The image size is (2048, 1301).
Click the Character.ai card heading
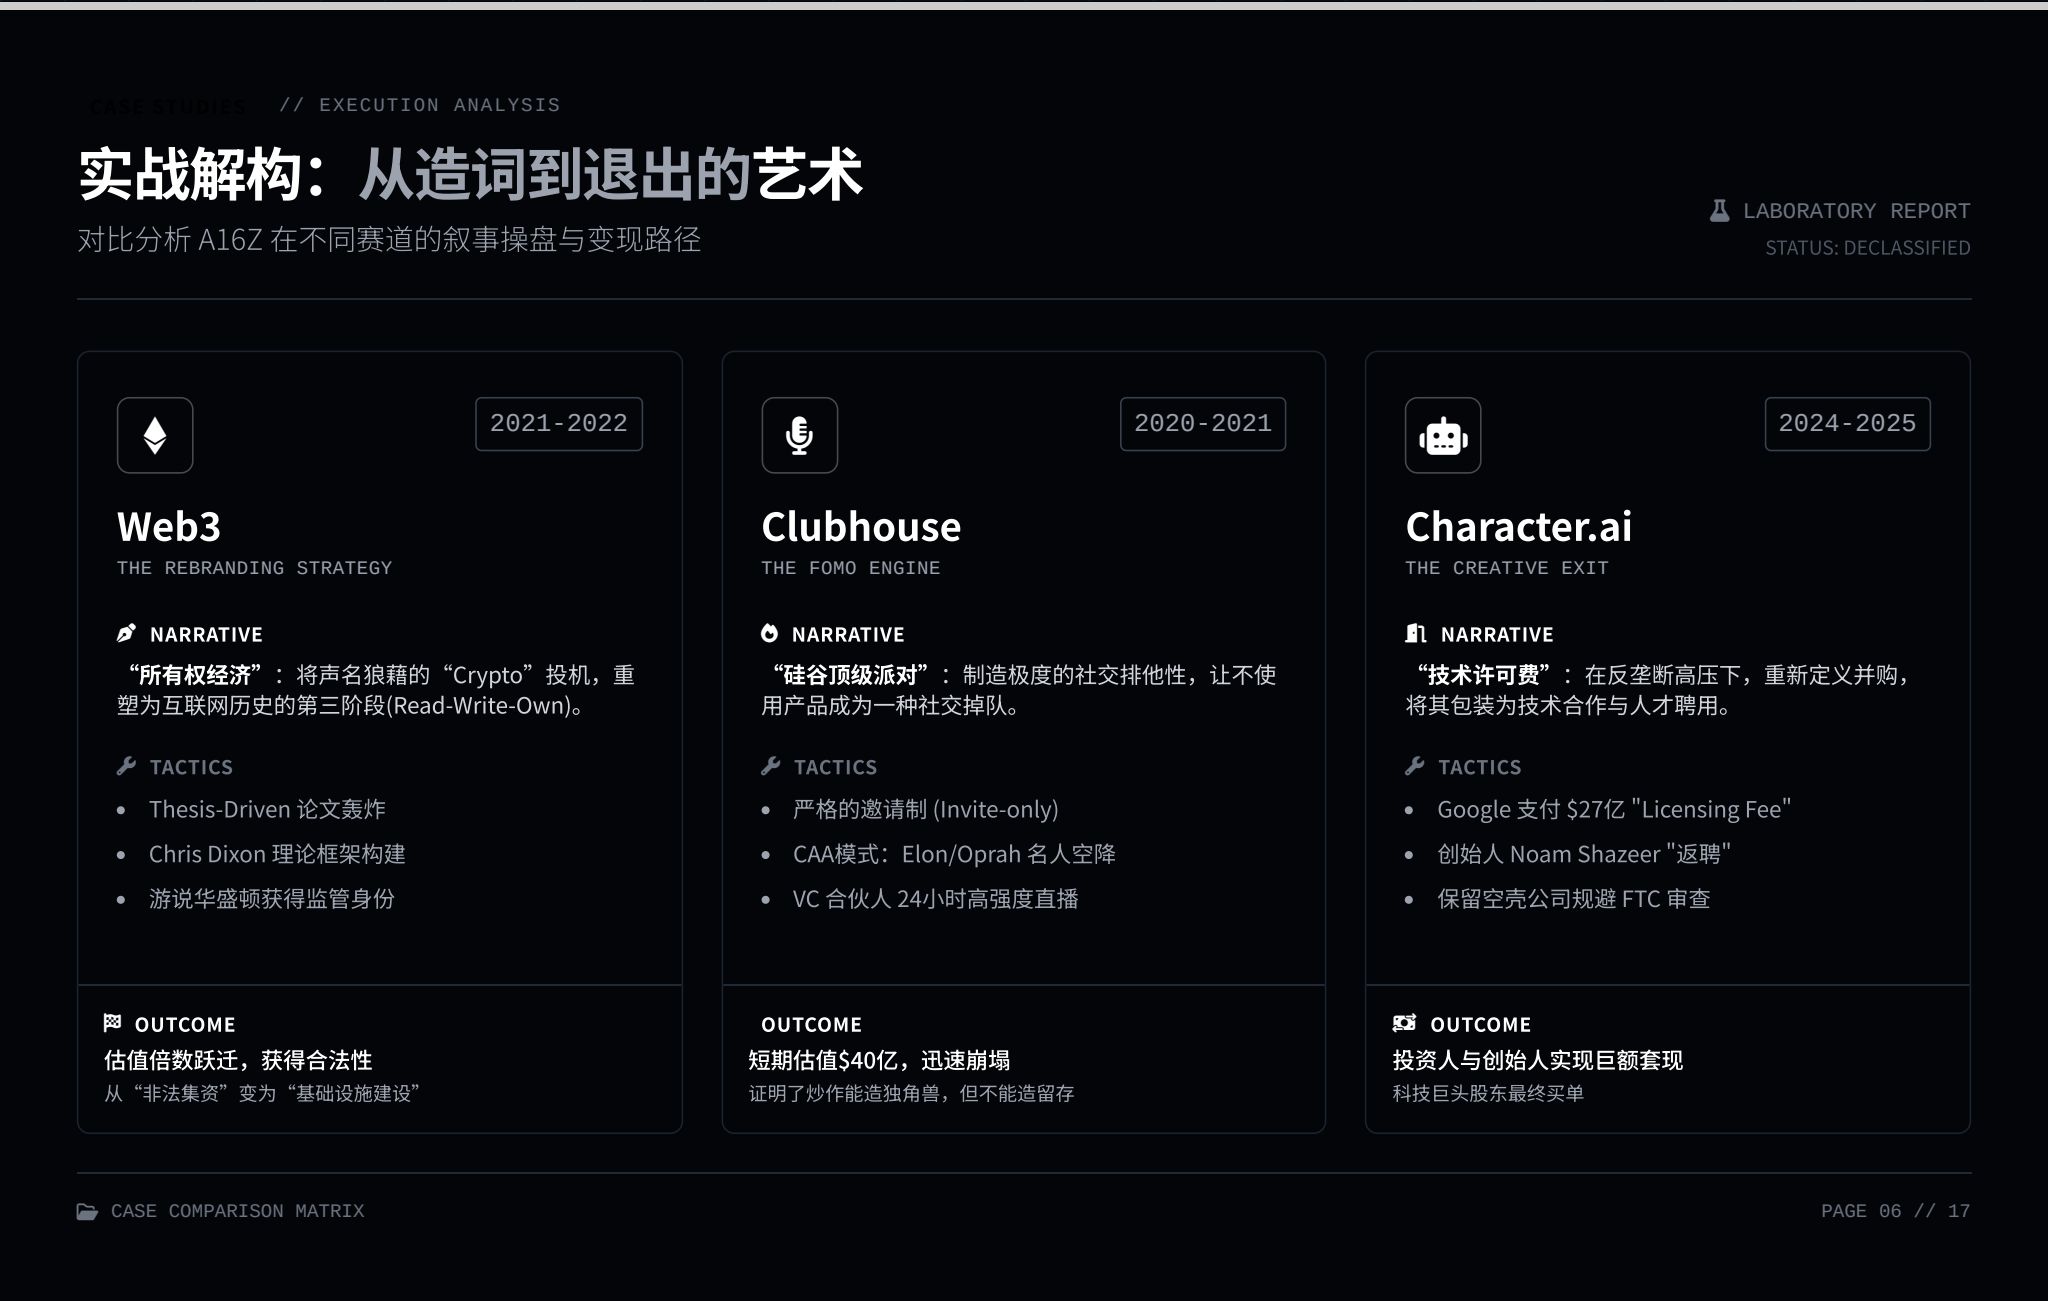point(1518,527)
